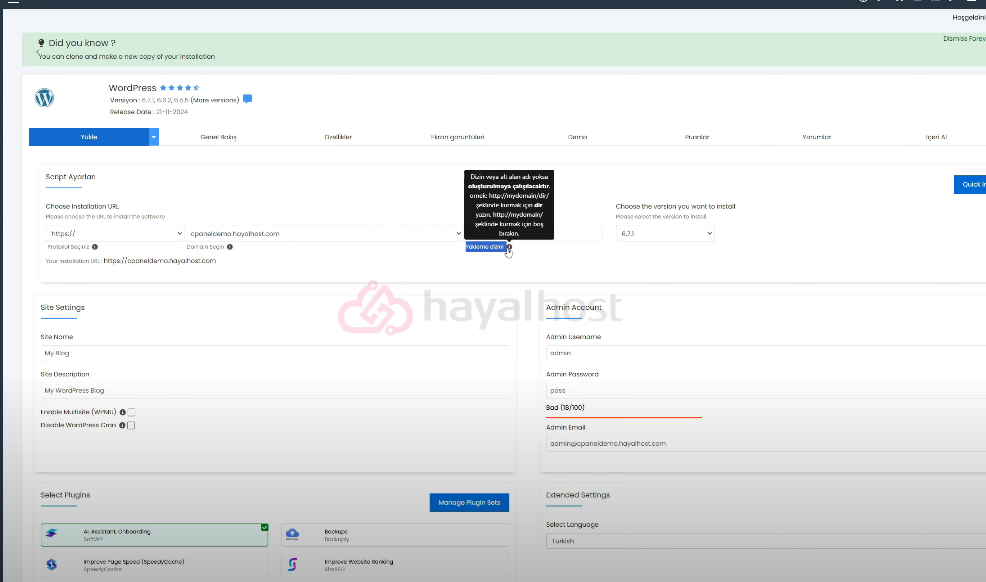
Task: Open the Ekran görüntüleri tab
Action: coord(457,137)
